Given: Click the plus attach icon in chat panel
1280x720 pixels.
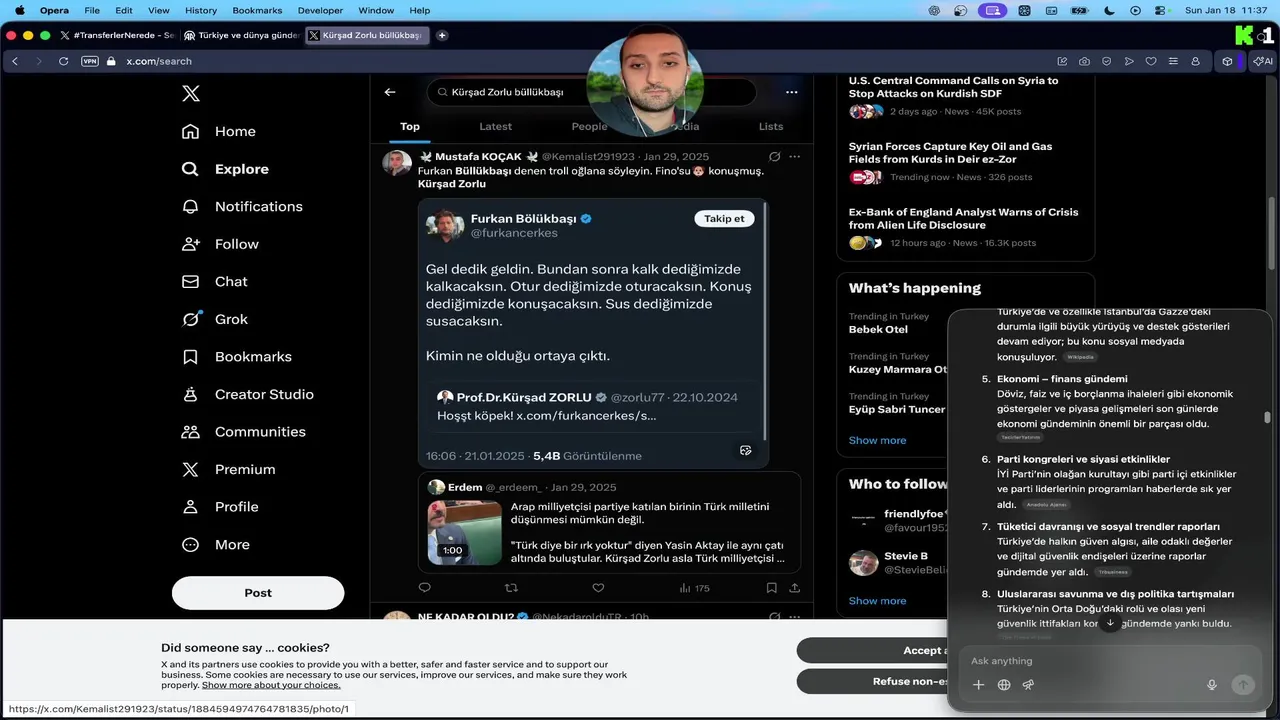Looking at the screenshot, I should 978,685.
